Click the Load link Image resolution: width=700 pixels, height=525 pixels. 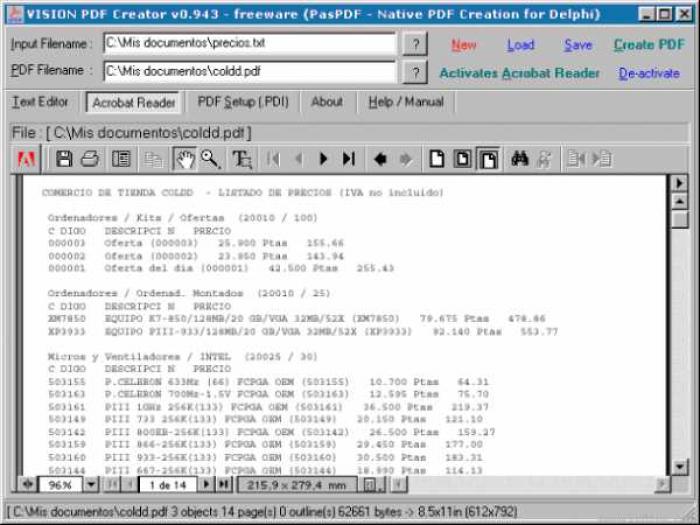click(x=521, y=45)
